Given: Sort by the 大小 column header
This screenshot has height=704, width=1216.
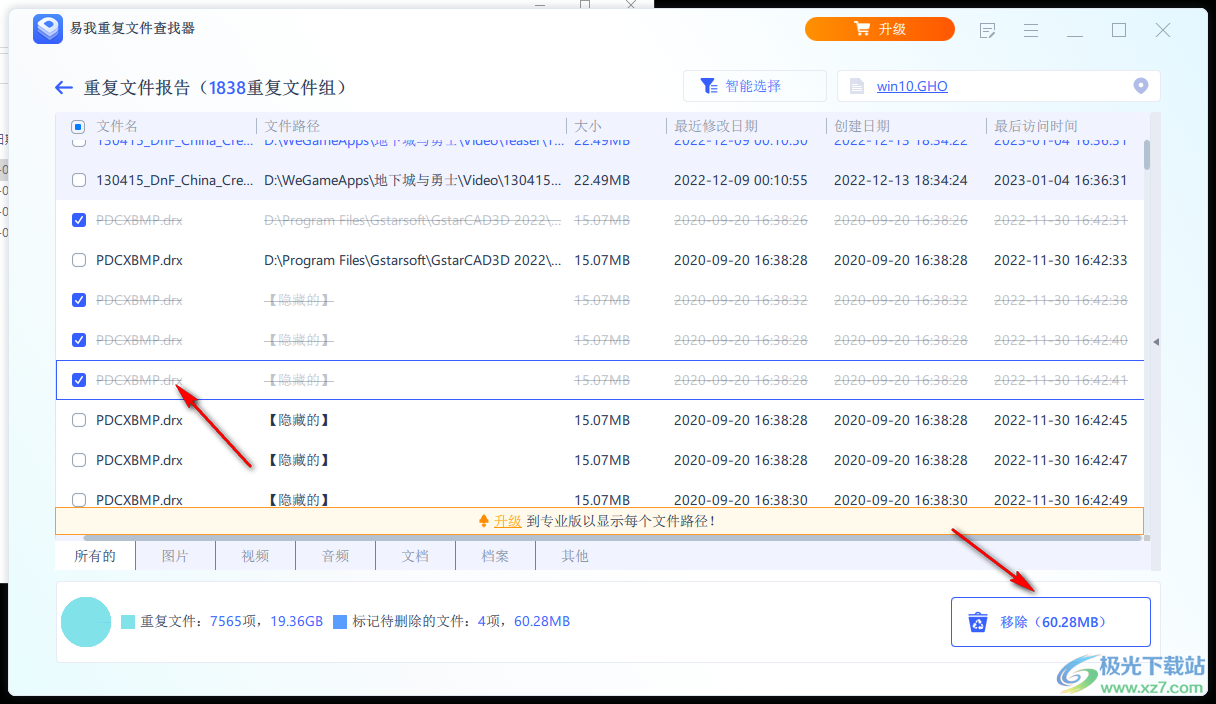Looking at the screenshot, I should pyautogui.click(x=587, y=126).
